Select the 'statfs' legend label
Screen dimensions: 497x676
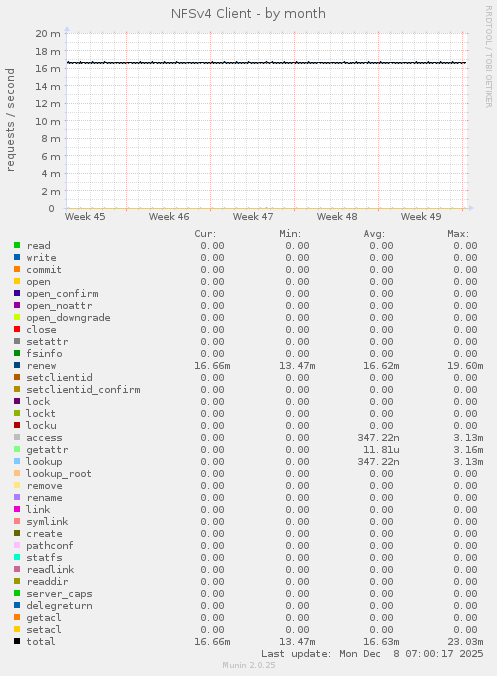pyautogui.click(x=44, y=557)
